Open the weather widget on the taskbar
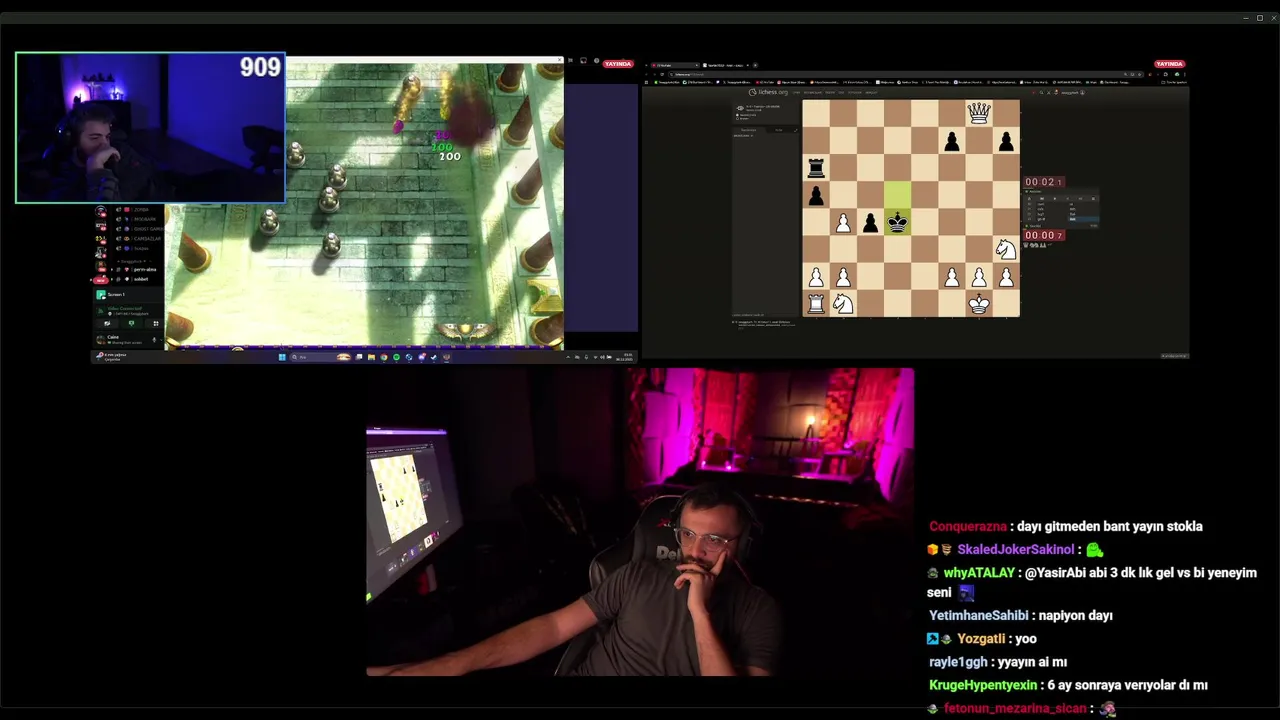The width and height of the screenshot is (1280, 720). (x=112, y=357)
